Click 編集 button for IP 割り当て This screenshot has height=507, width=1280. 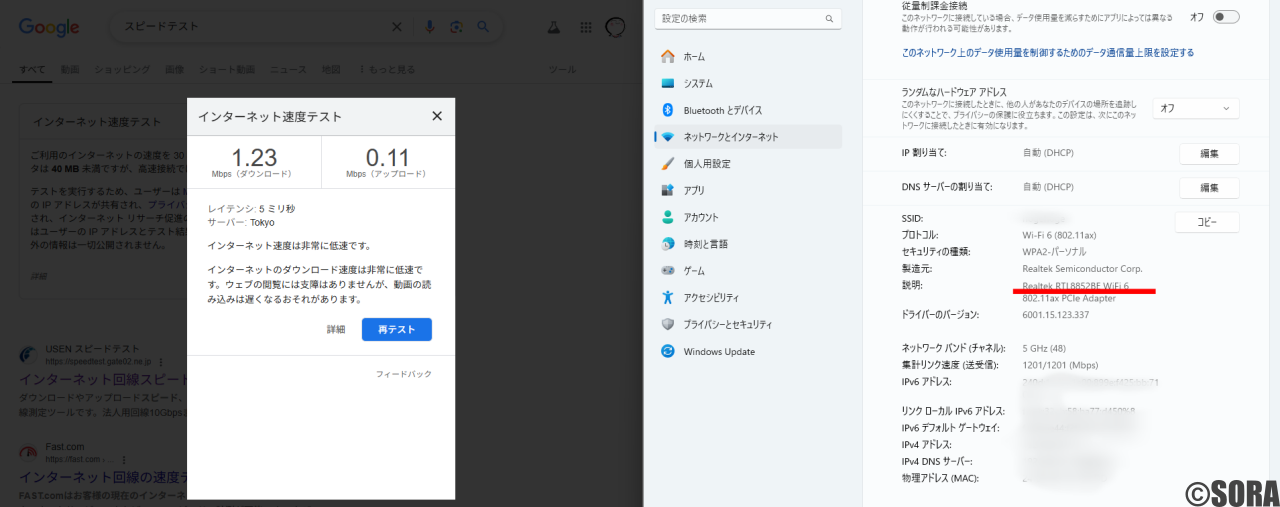(x=1209, y=153)
